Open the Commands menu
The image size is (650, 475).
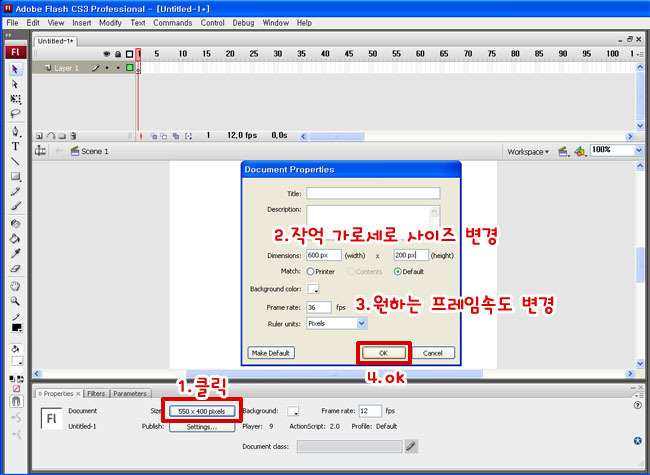pyautogui.click(x=173, y=23)
